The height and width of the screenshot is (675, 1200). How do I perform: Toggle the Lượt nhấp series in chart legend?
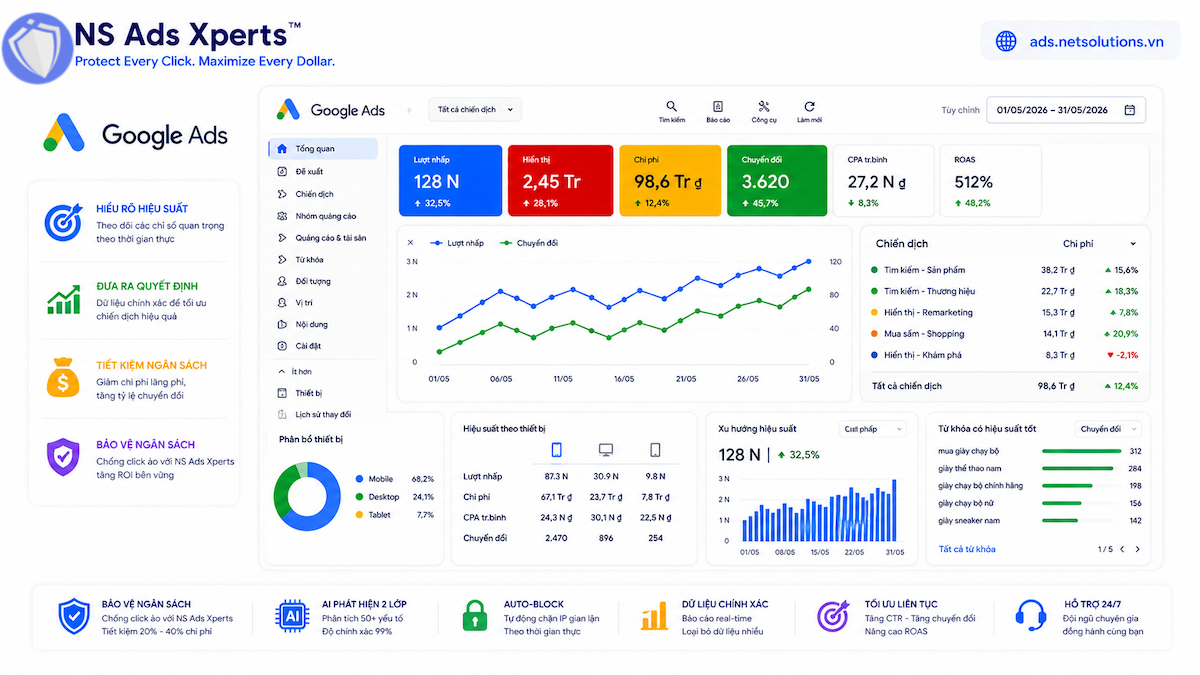pos(456,243)
